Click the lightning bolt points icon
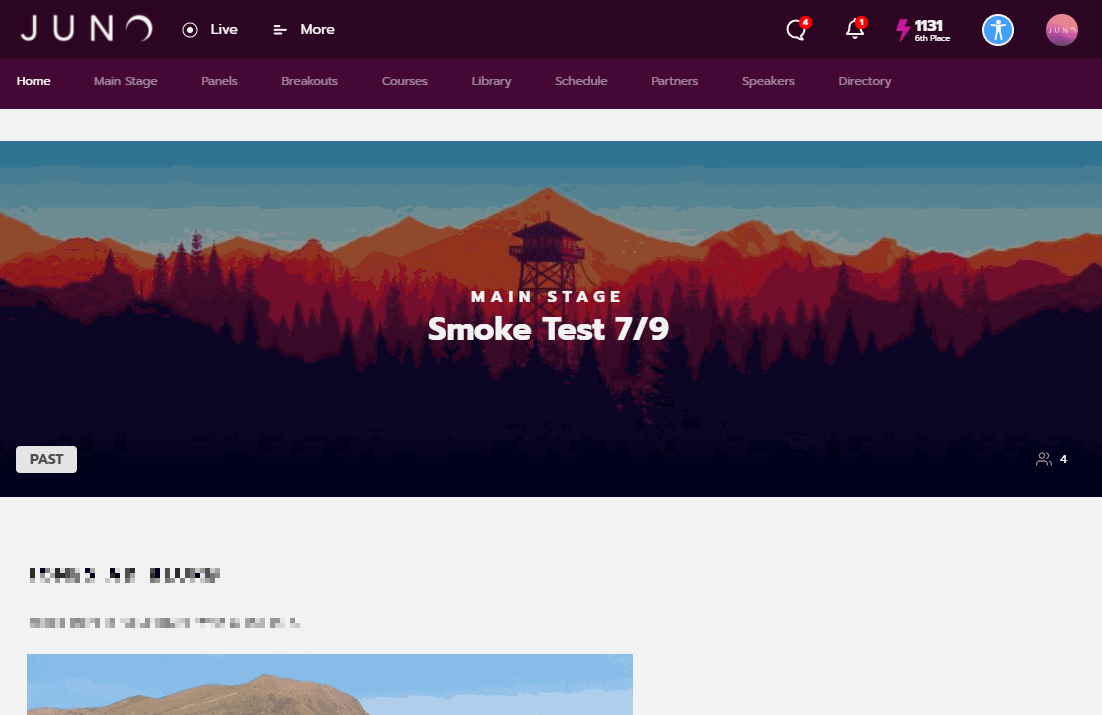Viewport: 1102px width, 715px height. coord(903,30)
